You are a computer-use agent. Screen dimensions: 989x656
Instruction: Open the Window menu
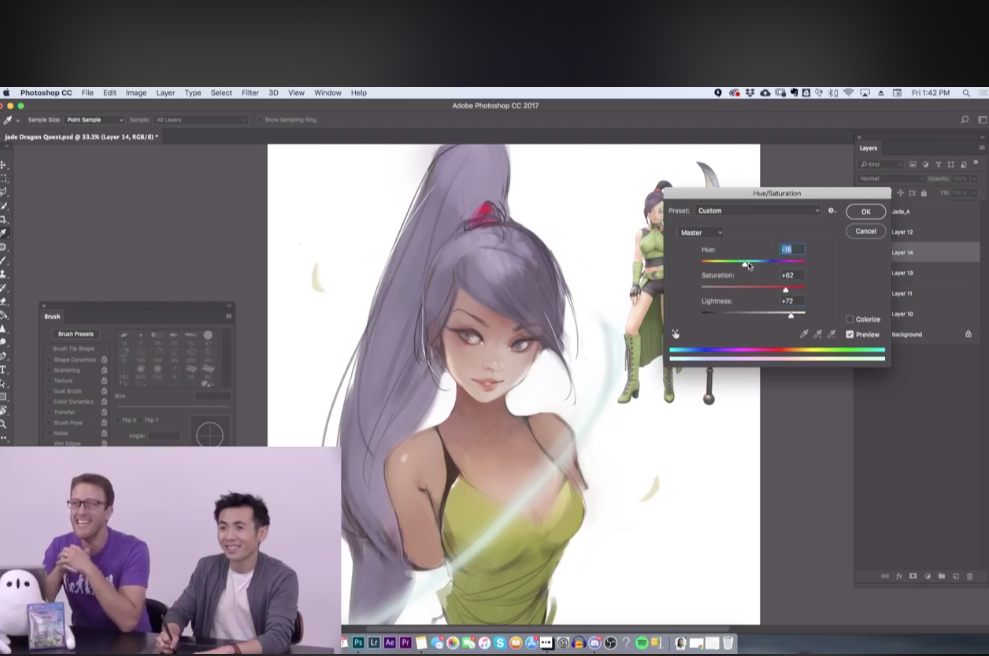coord(328,93)
